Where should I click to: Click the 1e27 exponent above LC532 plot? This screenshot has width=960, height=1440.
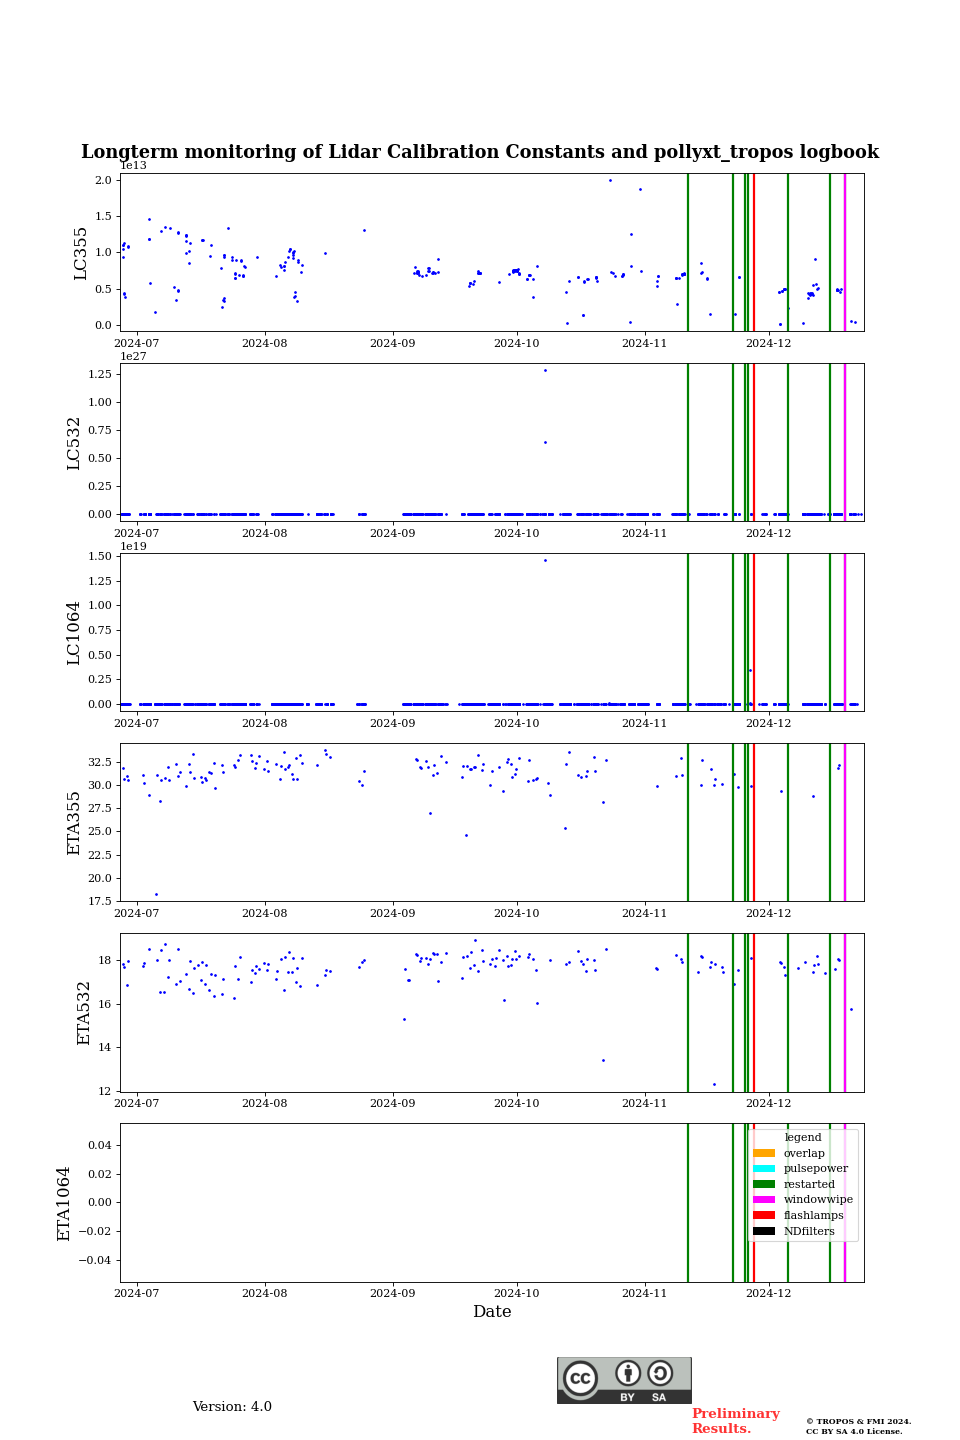click(134, 356)
